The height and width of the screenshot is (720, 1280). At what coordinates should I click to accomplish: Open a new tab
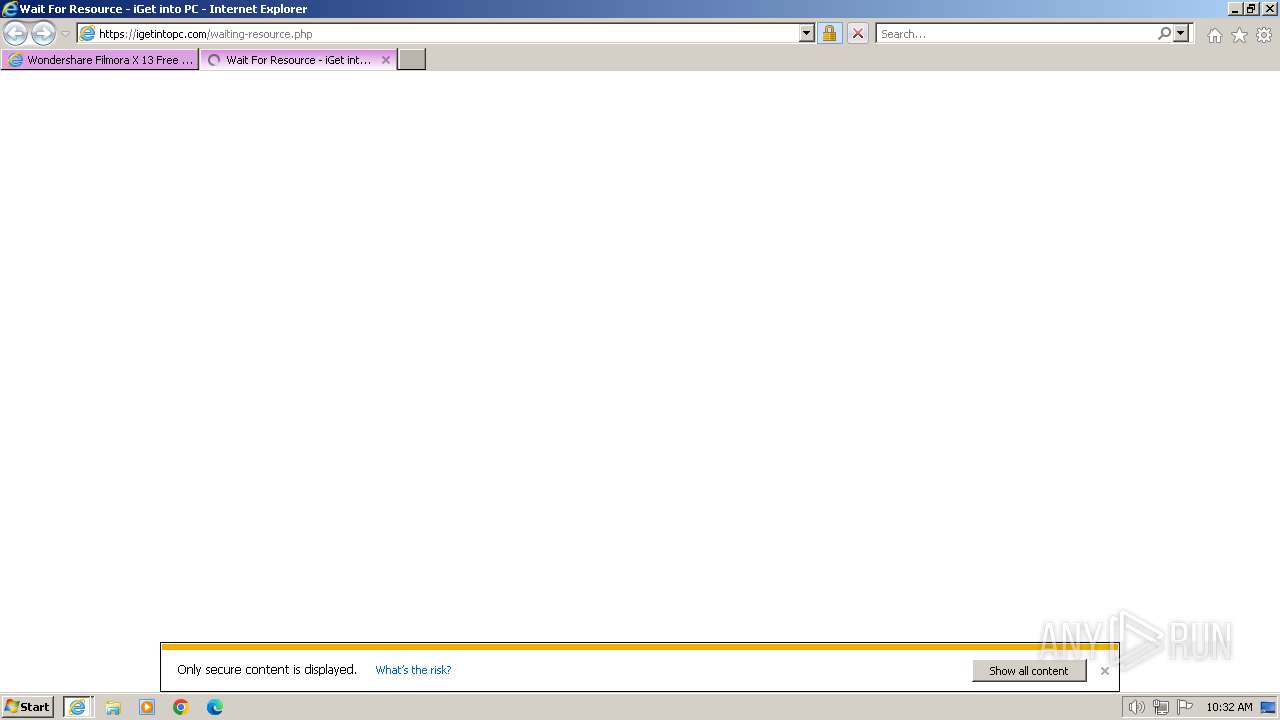click(x=412, y=60)
